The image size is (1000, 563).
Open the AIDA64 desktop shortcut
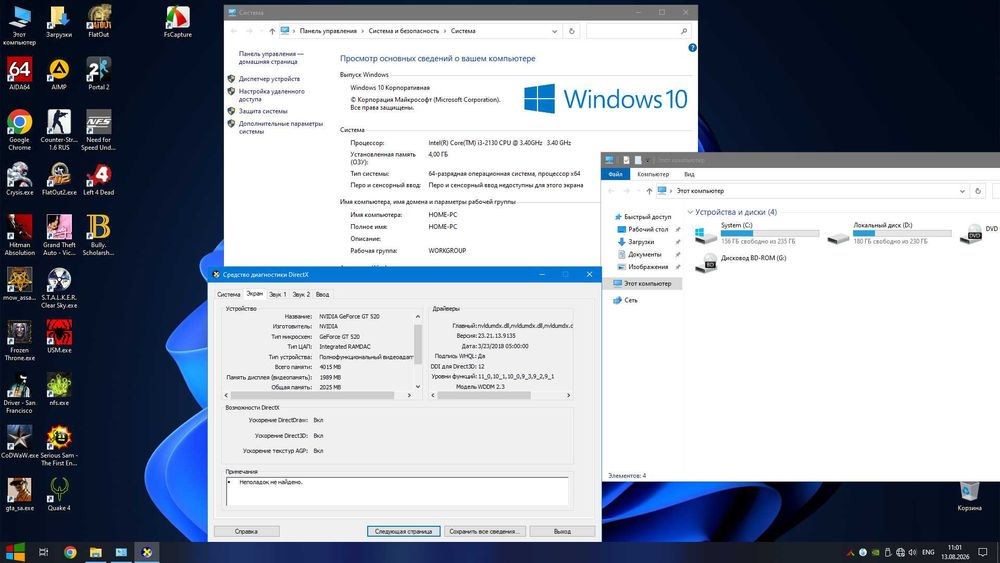pos(19,73)
